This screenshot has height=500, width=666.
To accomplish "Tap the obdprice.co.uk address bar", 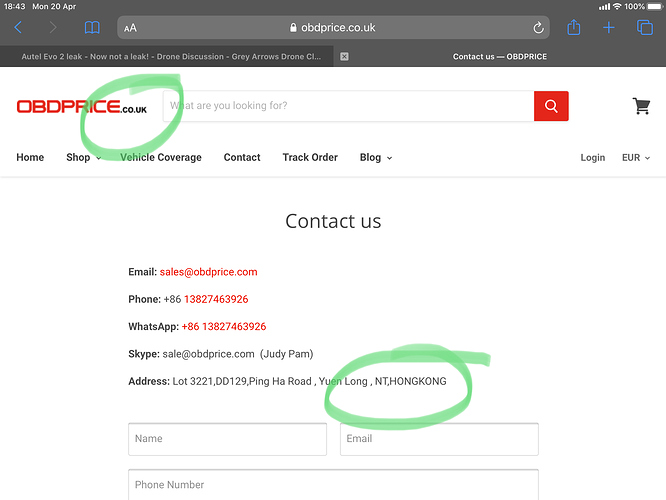I will pyautogui.click(x=333, y=28).
